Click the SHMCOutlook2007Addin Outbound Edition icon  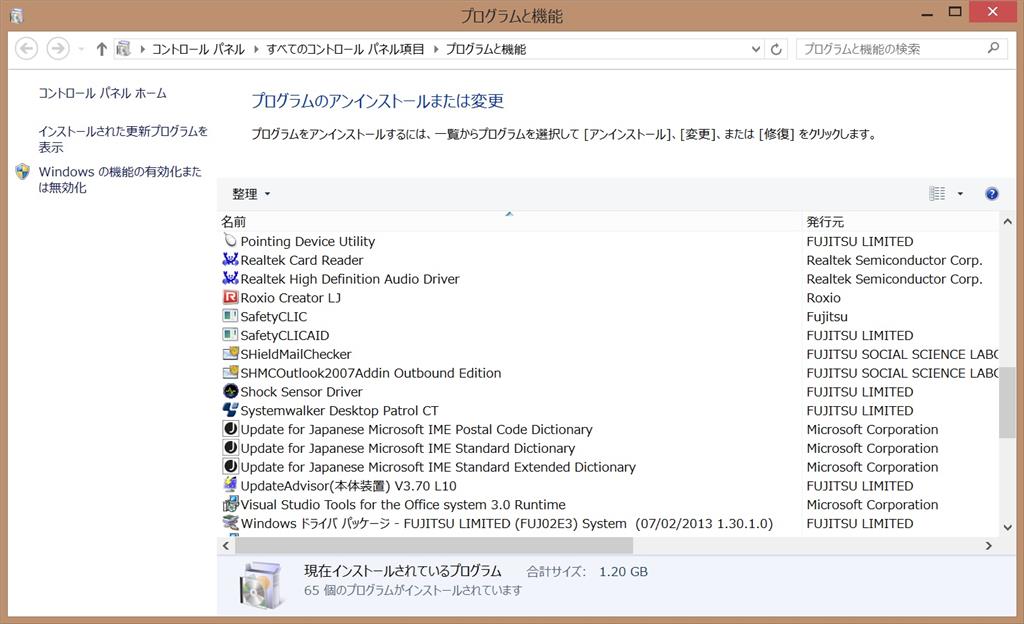click(x=230, y=373)
